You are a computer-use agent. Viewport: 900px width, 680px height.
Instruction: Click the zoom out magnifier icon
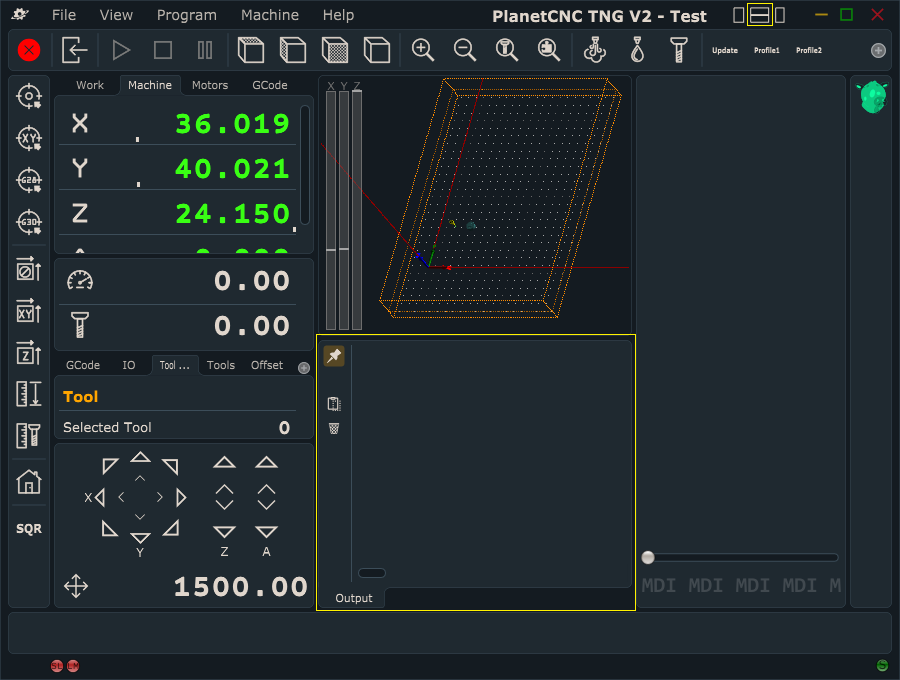click(465, 50)
